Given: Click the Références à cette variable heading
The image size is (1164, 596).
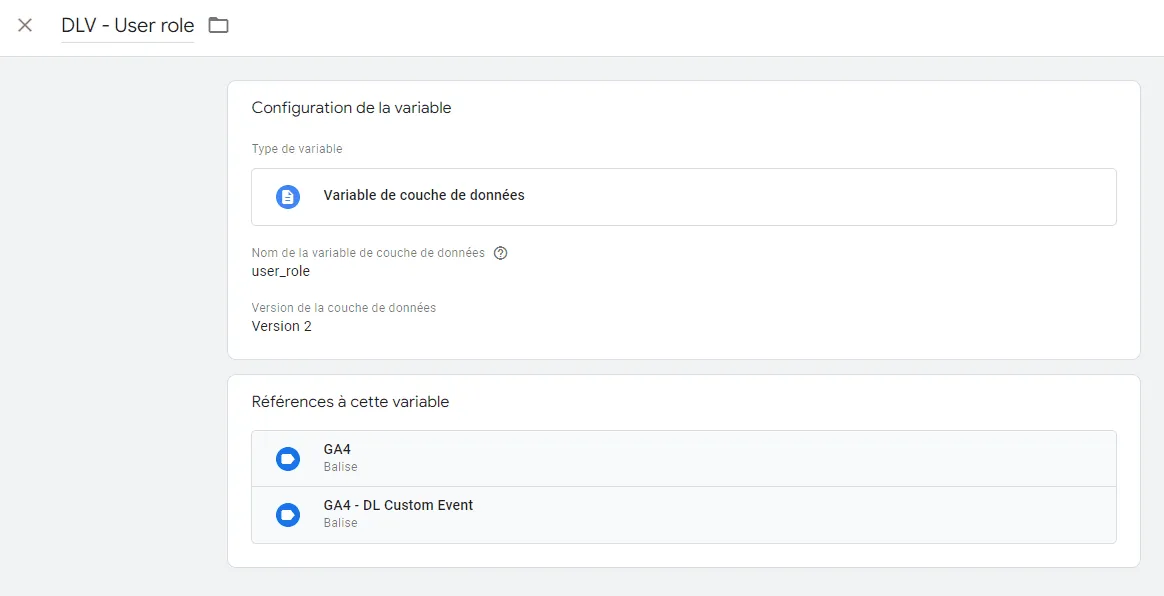Looking at the screenshot, I should (x=350, y=402).
